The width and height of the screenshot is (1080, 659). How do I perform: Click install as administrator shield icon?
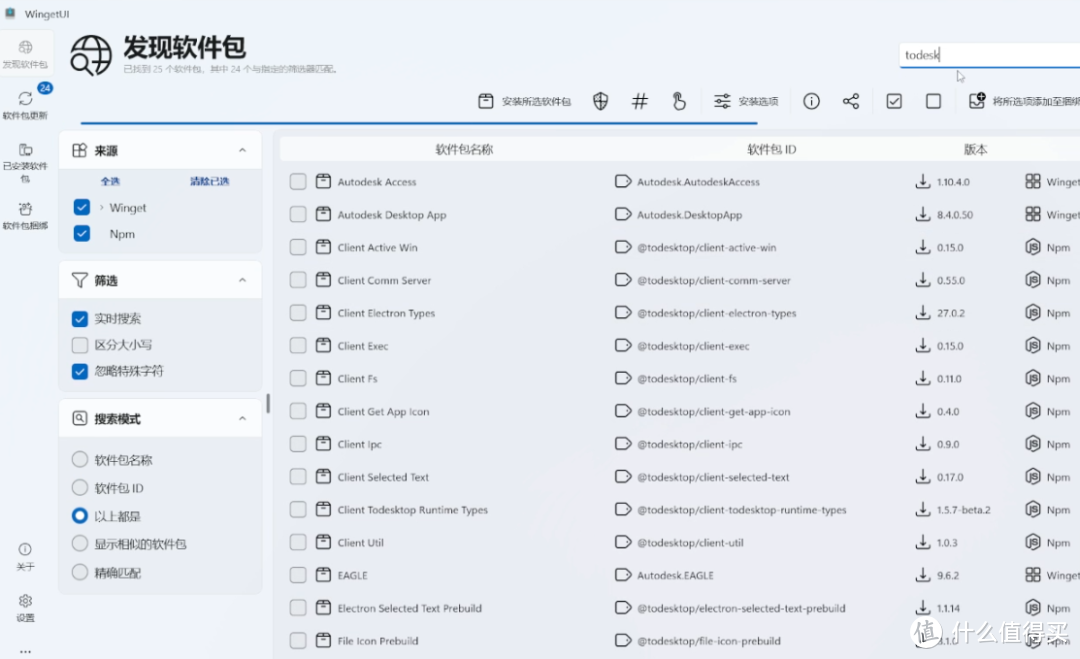pyautogui.click(x=601, y=102)
